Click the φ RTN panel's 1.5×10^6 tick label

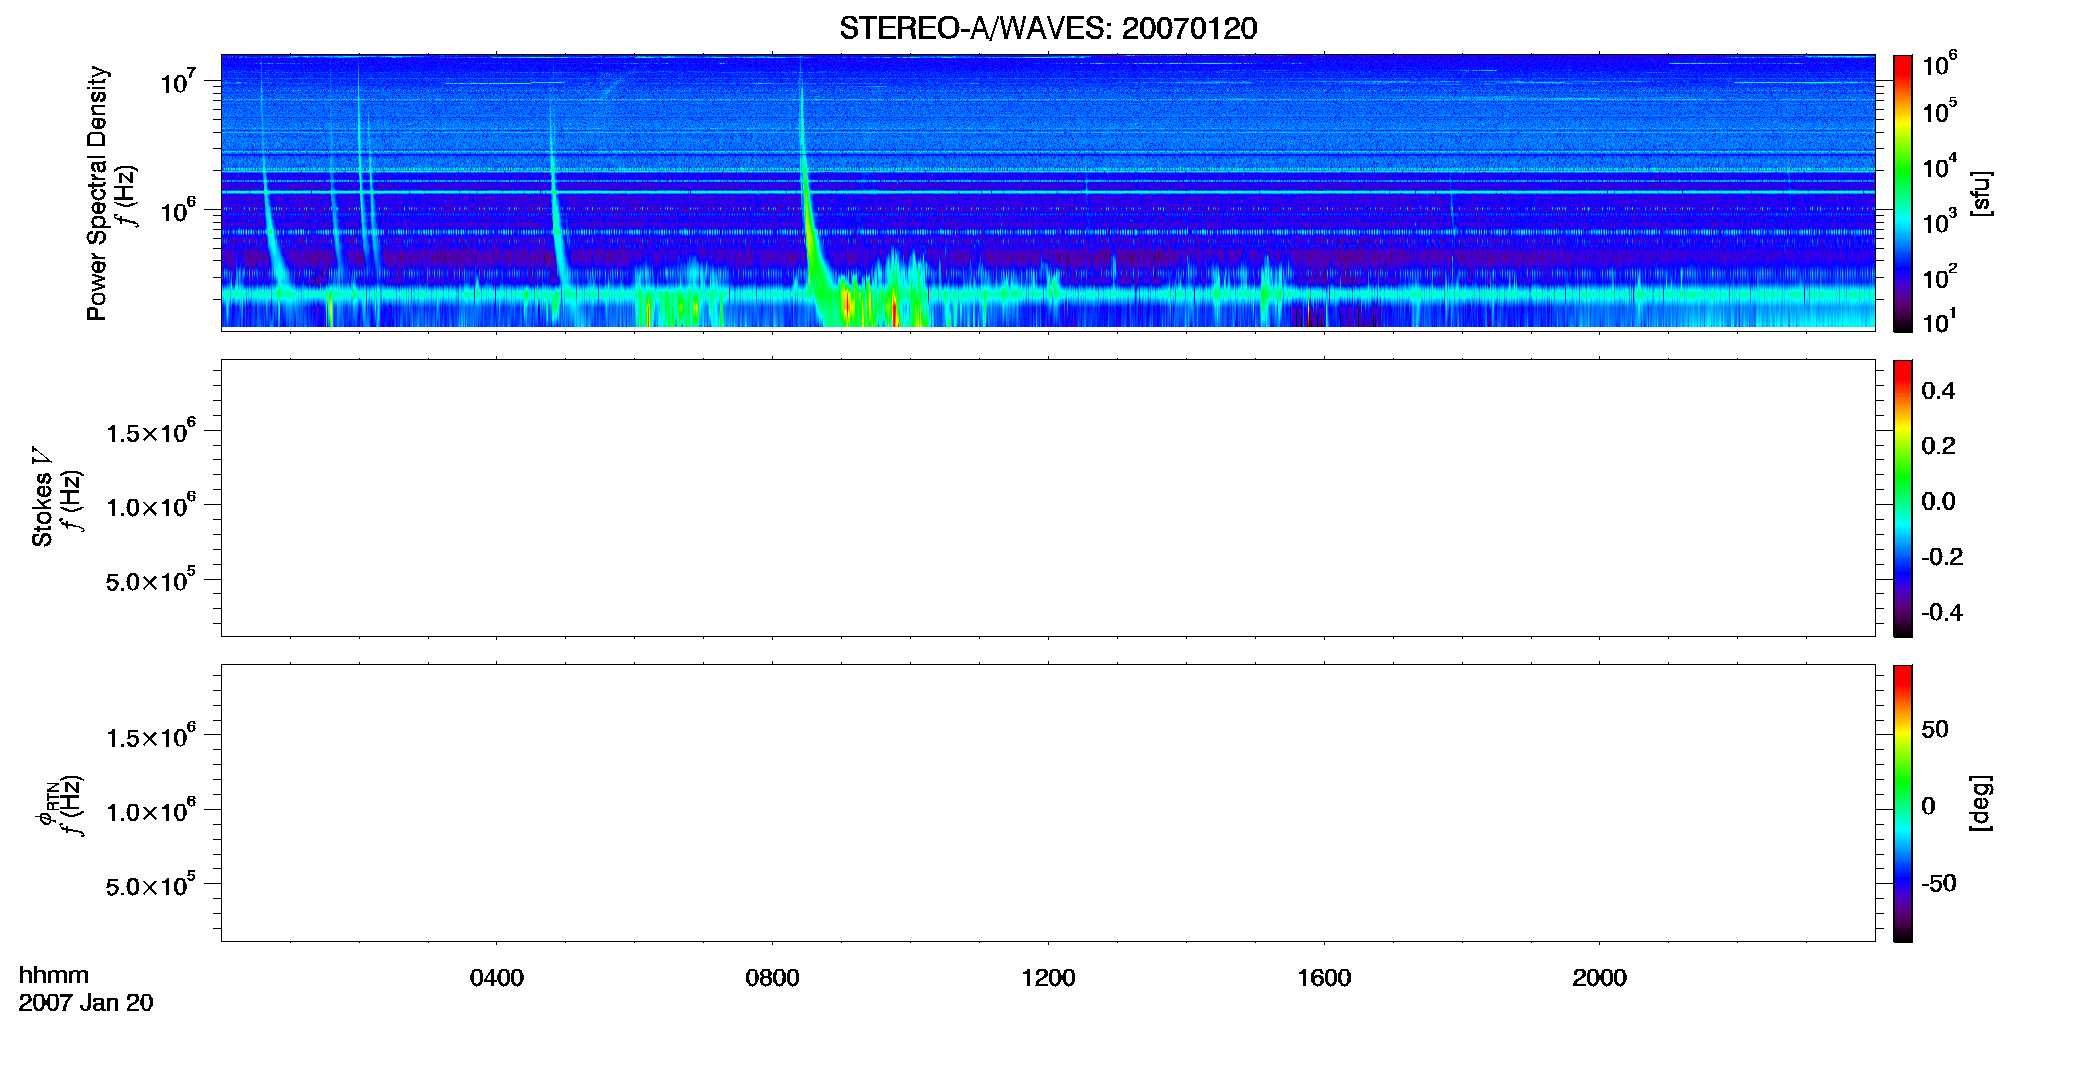[151, 736]
